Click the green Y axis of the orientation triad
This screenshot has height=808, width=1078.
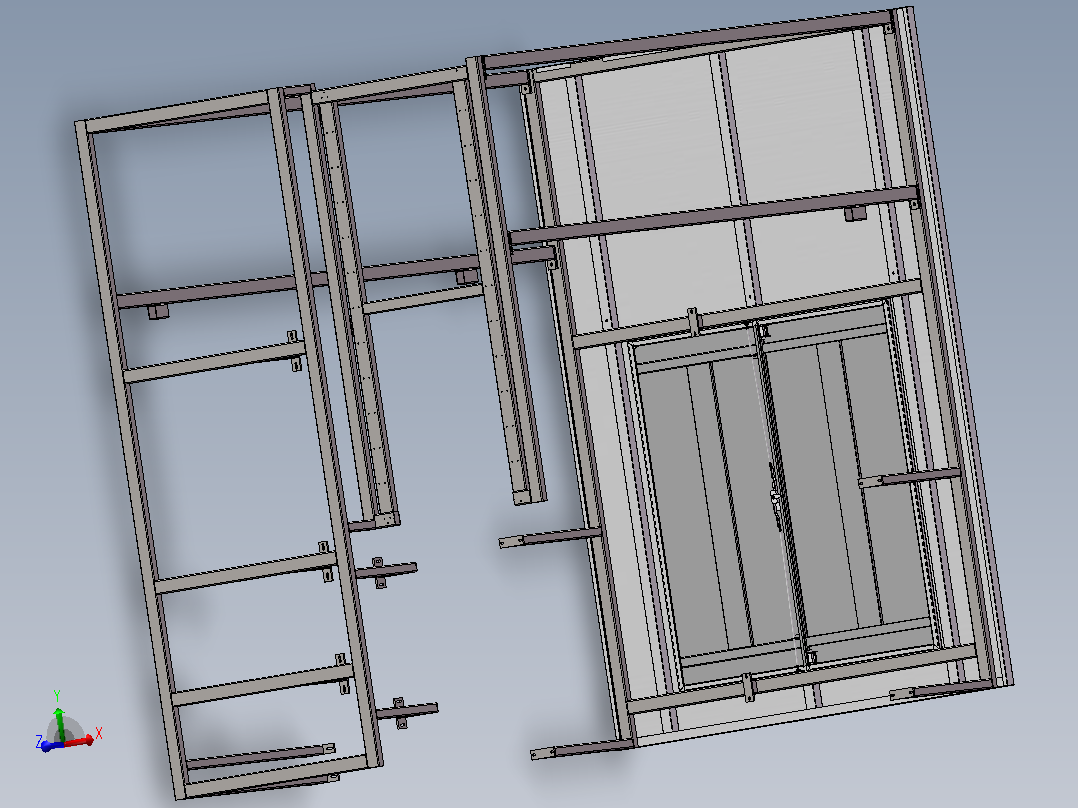pos(59,724)
